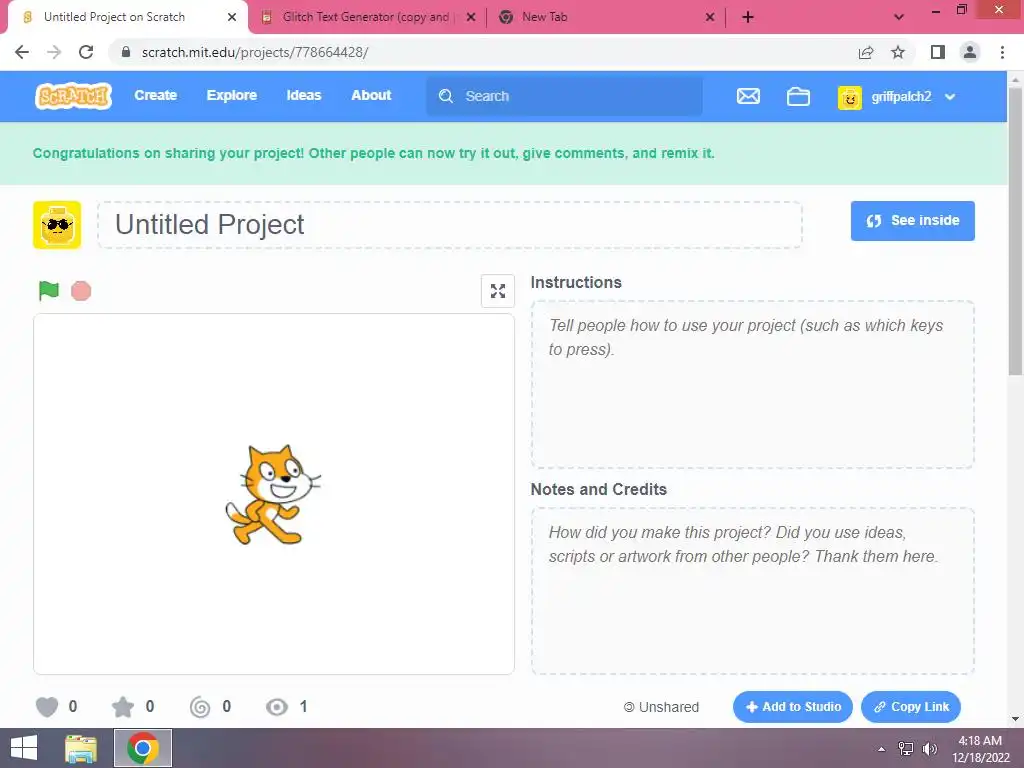Open My Stuff folder icon

click(798, 97)
